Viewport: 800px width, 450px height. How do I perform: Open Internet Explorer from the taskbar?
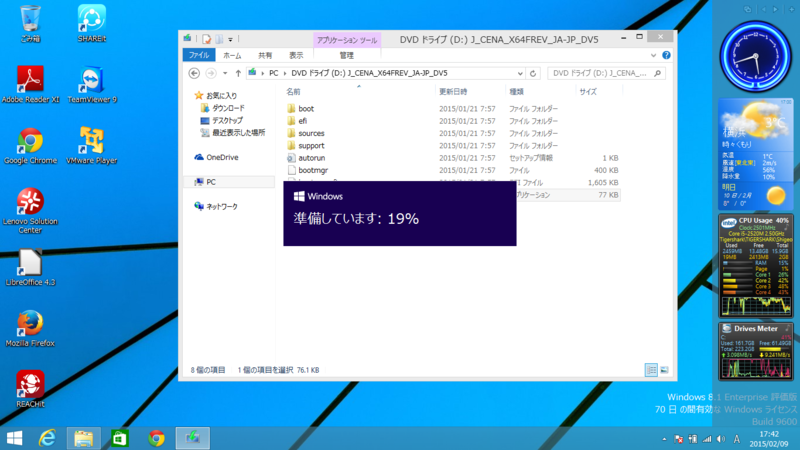click(x=47, y=438)
